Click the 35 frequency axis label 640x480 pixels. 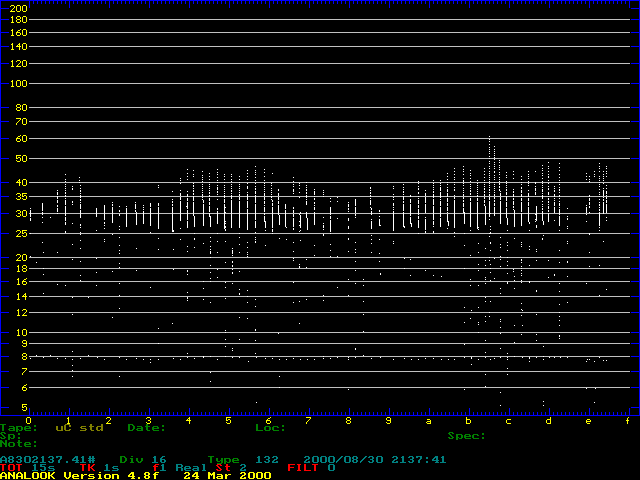coord(21,197)
